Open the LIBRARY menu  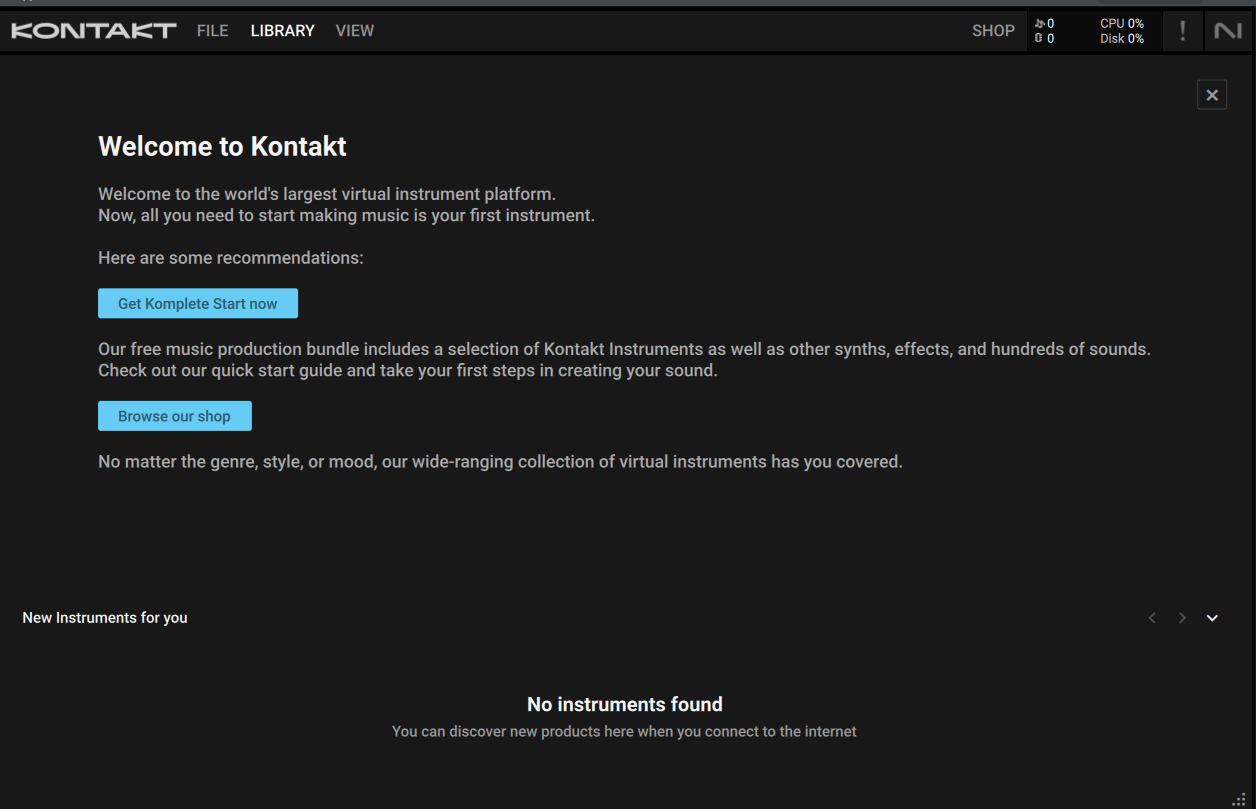tap(282, 31)
